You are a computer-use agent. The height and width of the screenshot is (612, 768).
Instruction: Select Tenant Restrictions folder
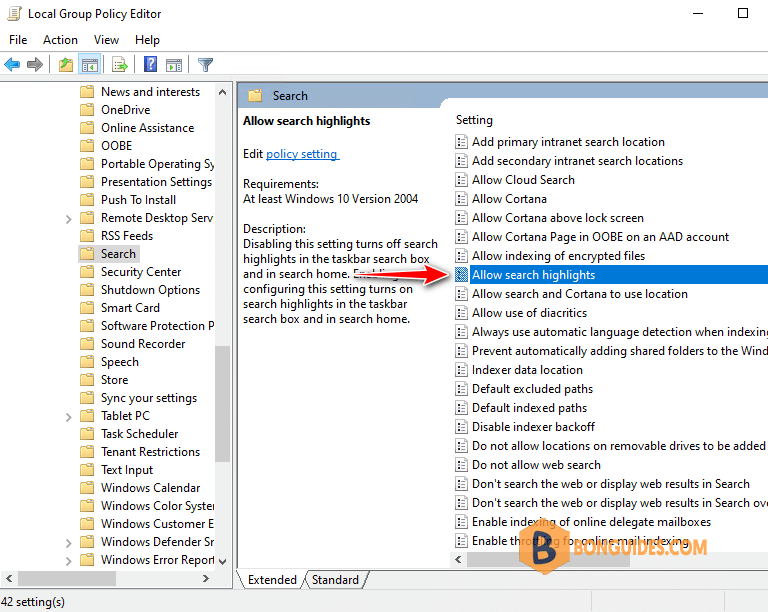point(150,452)
